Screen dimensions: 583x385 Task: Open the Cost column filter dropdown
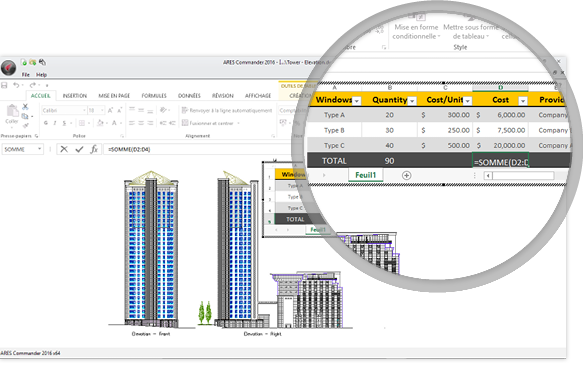[x=523, y=100]
